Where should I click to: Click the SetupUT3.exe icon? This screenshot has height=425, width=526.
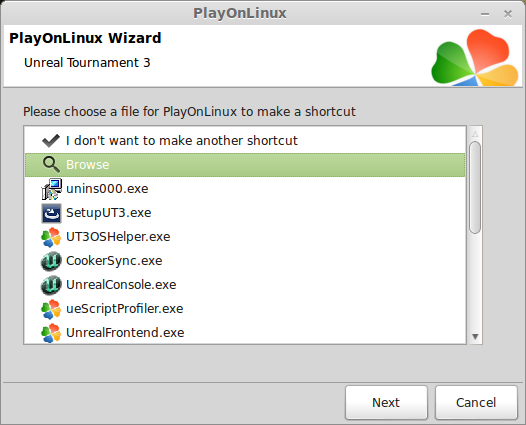pos(51,213)
